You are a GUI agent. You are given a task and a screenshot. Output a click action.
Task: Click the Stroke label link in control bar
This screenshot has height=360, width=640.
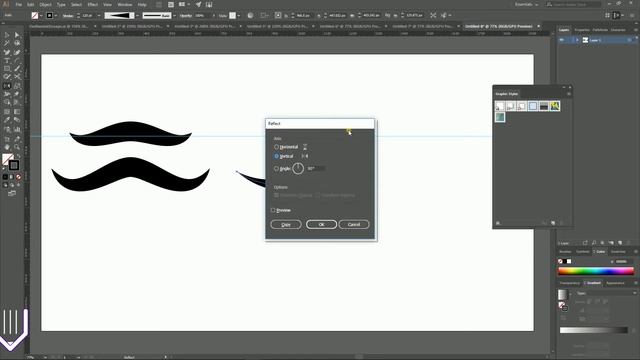[x=68, y=16]
